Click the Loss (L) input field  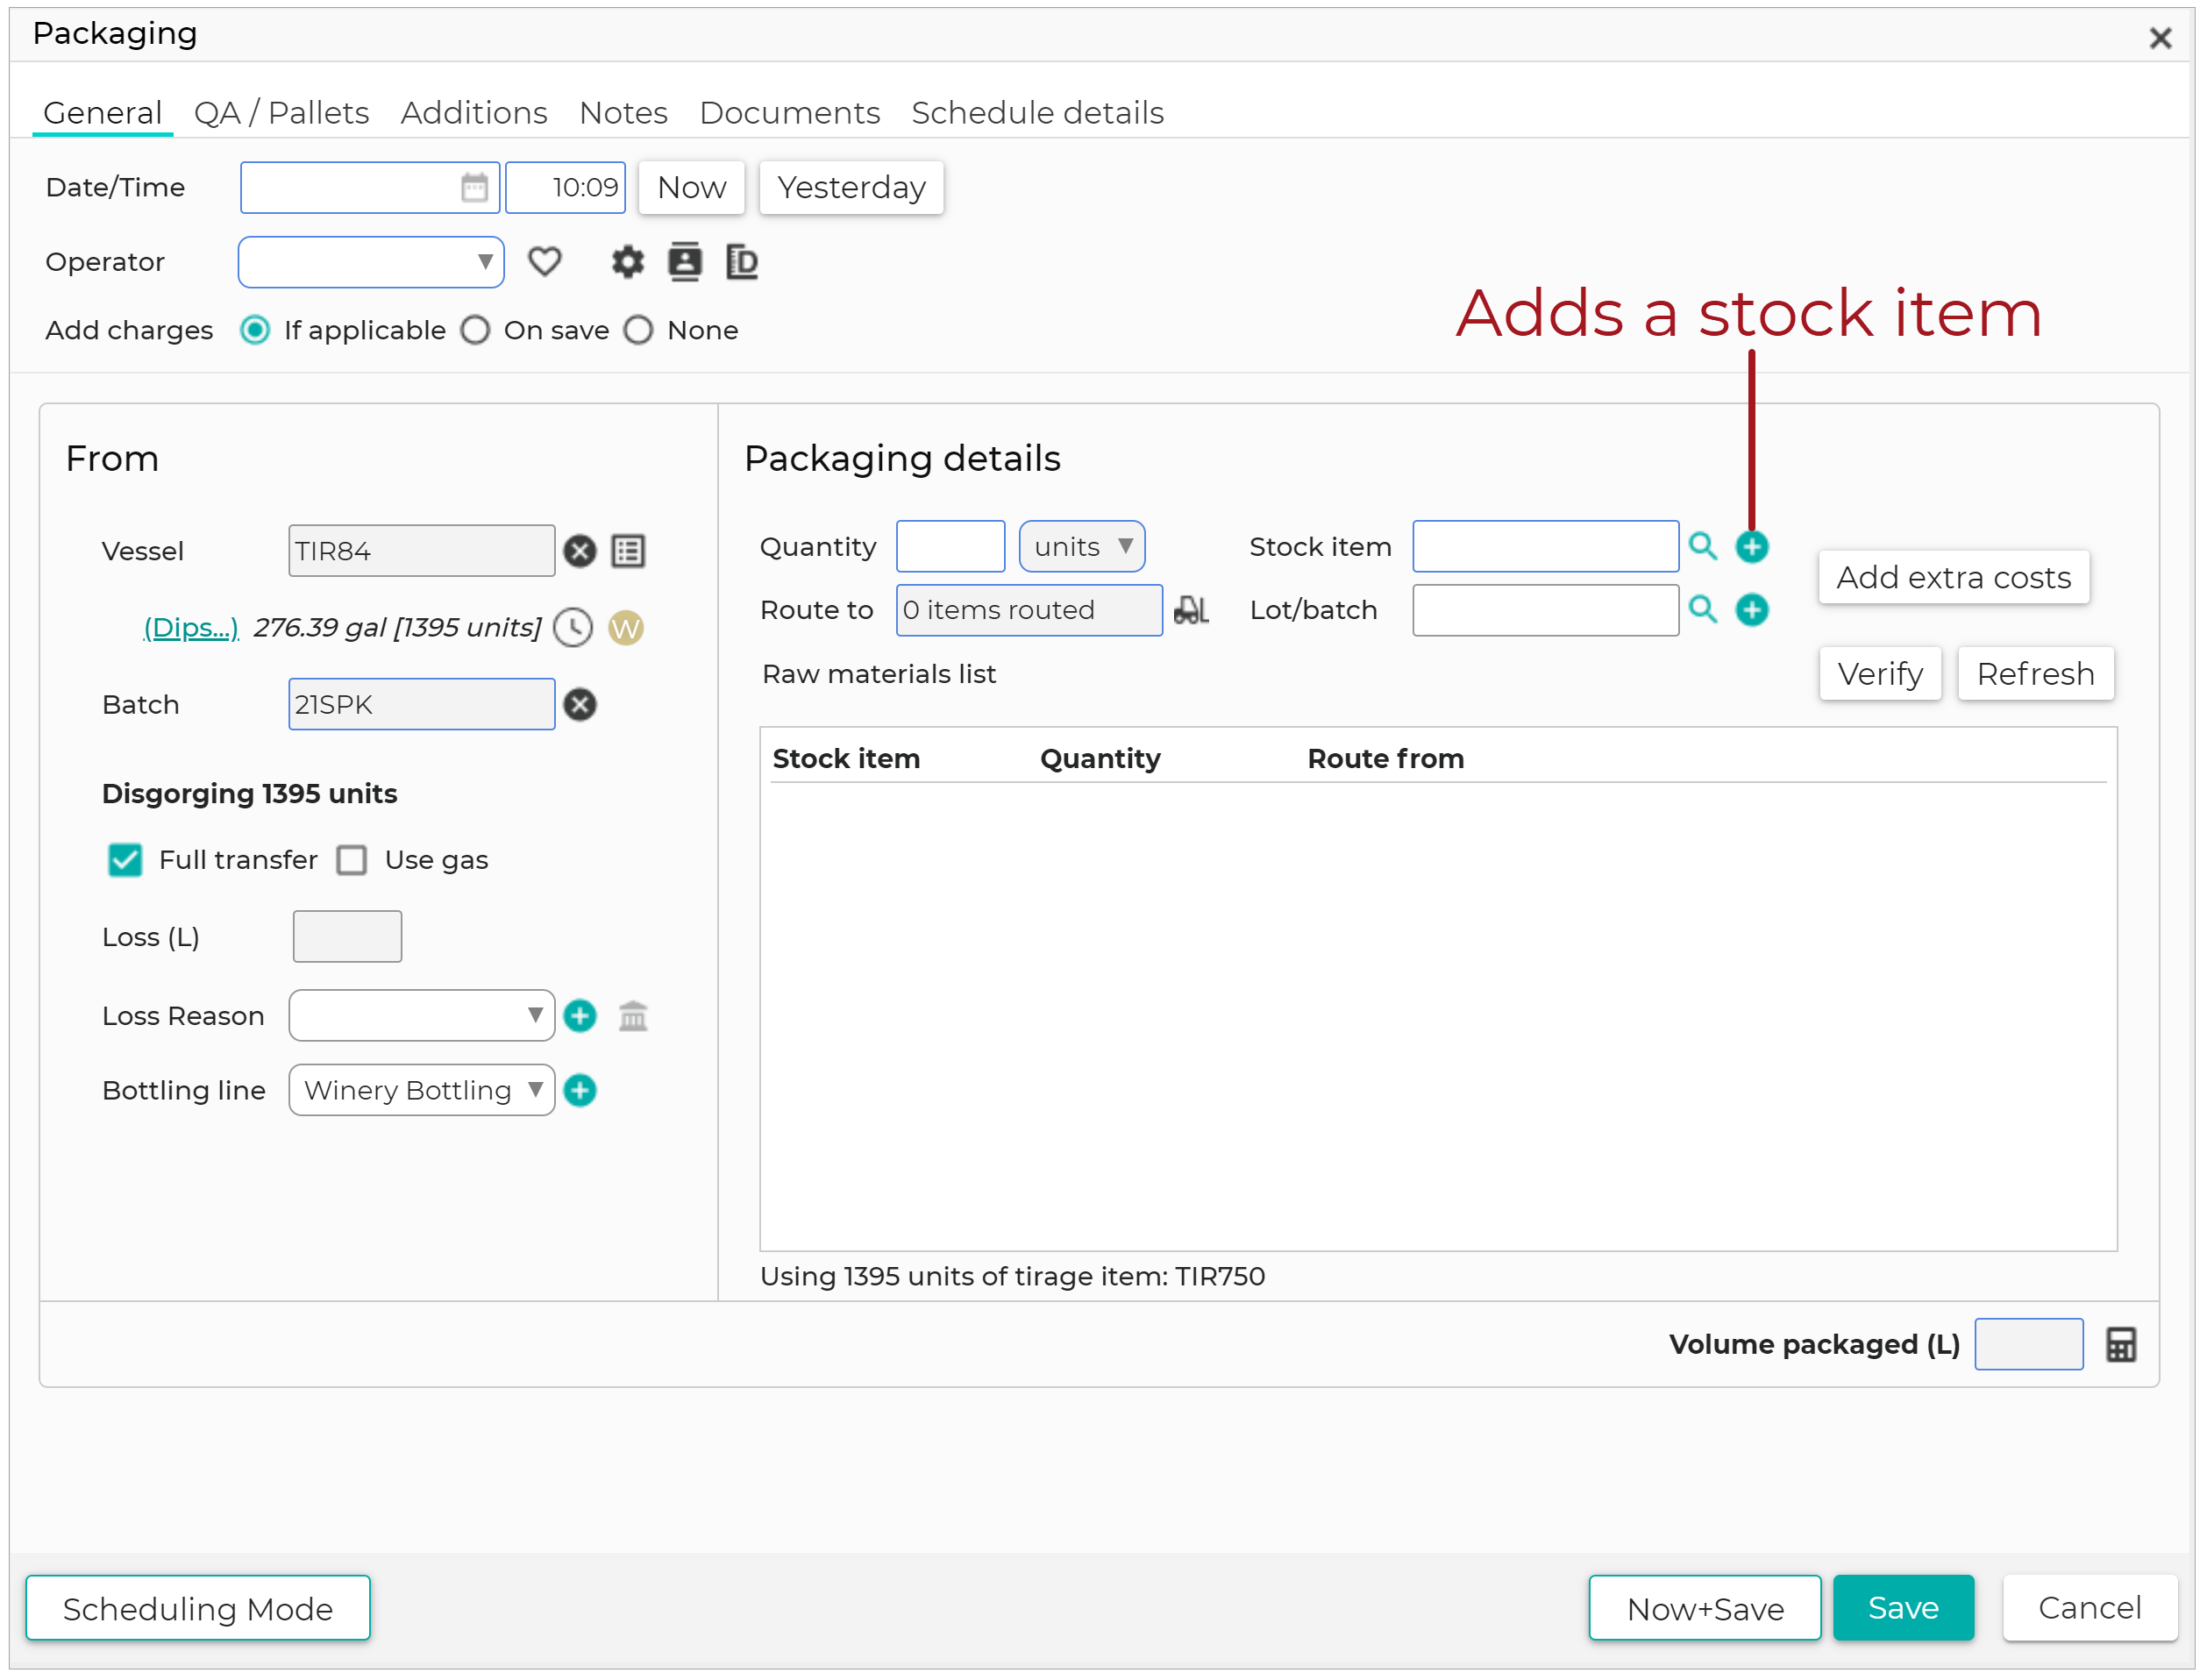(x=347, y=937)
